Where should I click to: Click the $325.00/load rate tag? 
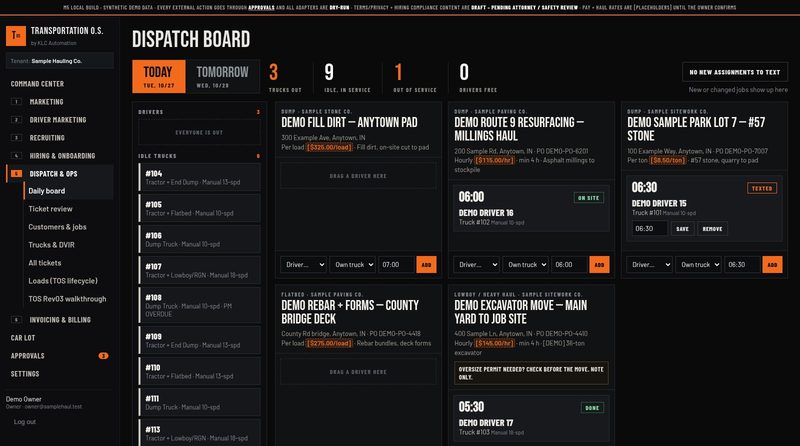[x=329, y=147]
